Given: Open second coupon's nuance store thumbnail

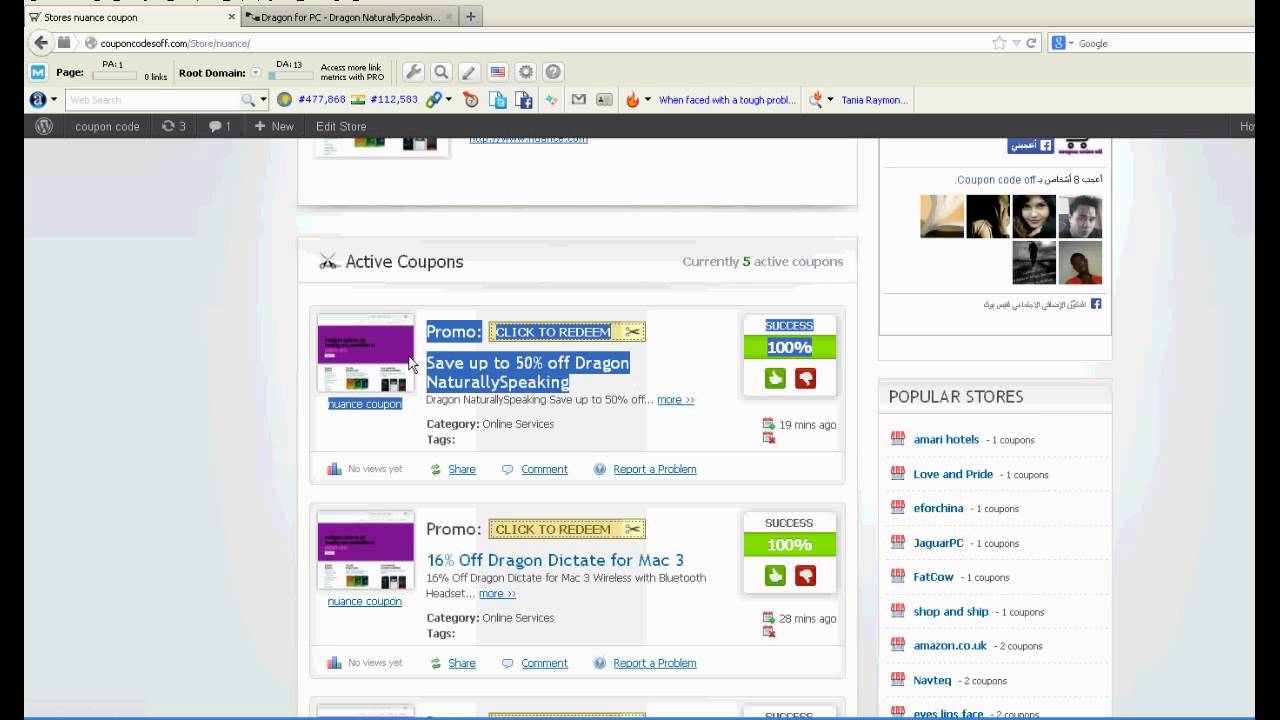Looking at the screenshot, I should click(x=365, y=551).
